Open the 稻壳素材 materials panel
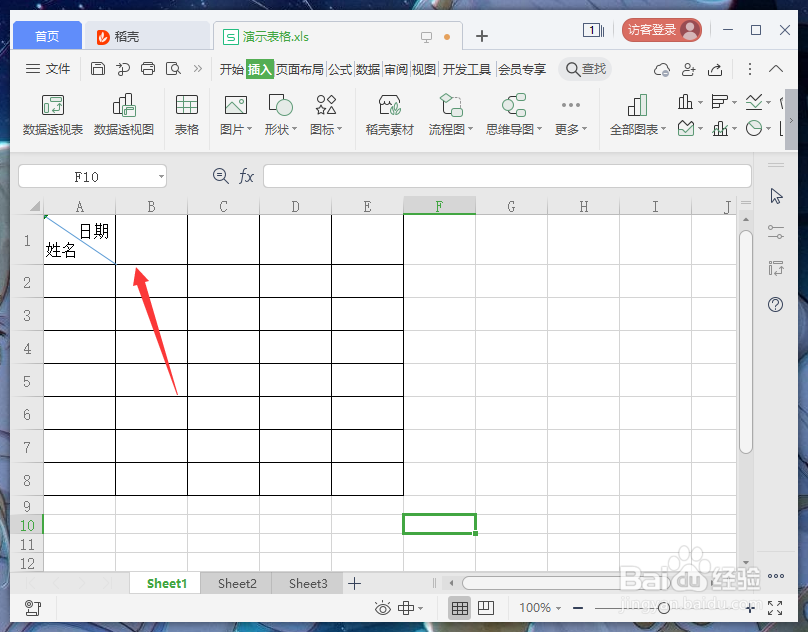This screenshot has width=808, height=632. (388, 115)
